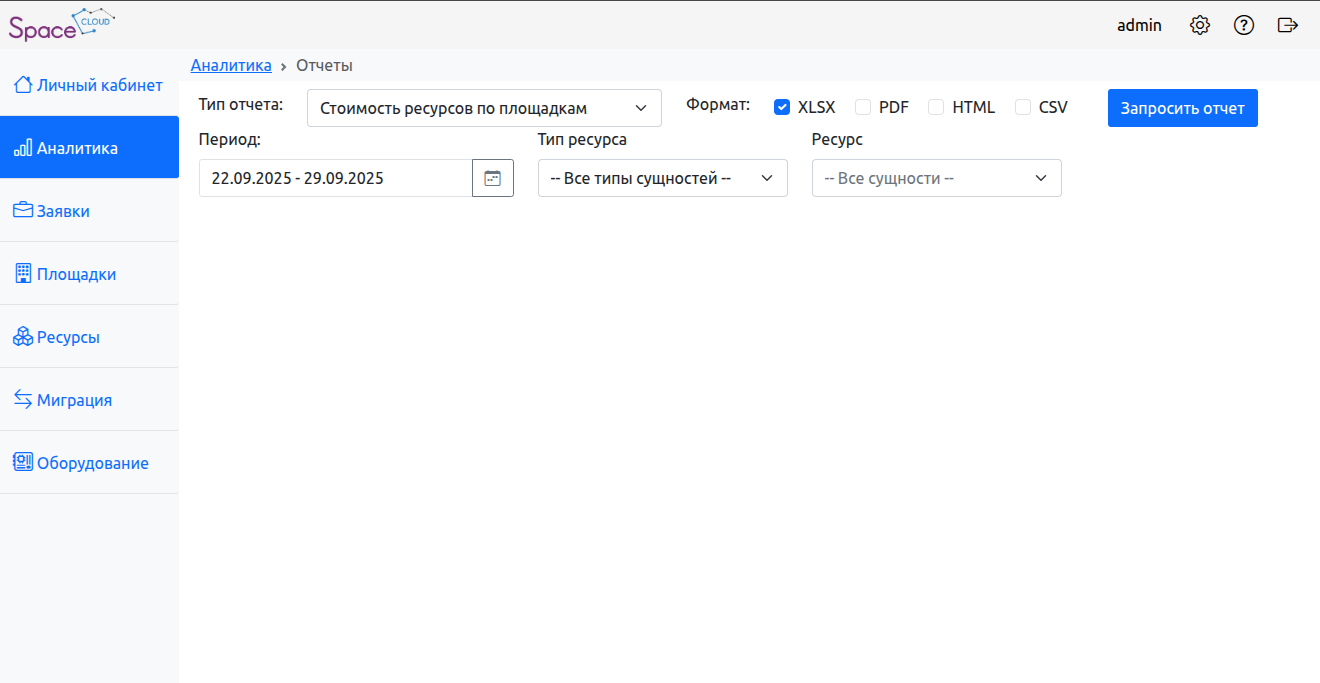Click the settings gear icon

(1200, 26)
